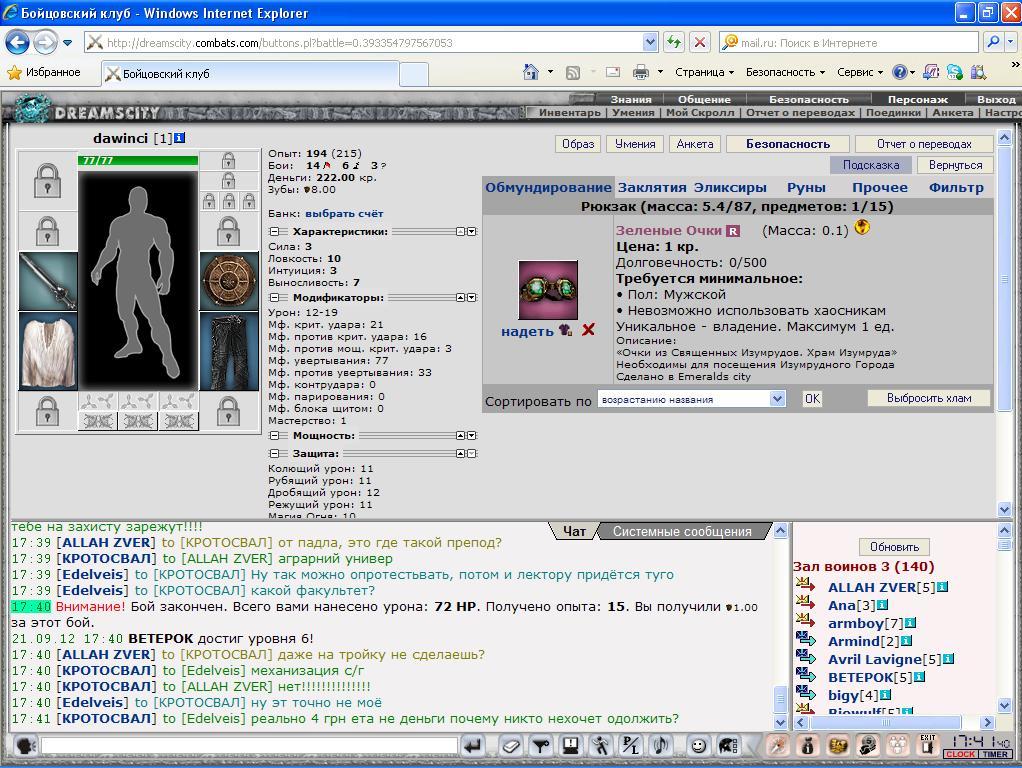Send private message to Armind via arrow icon
Viewport: 1022px width, 768px height.
[x=806, y=640]
